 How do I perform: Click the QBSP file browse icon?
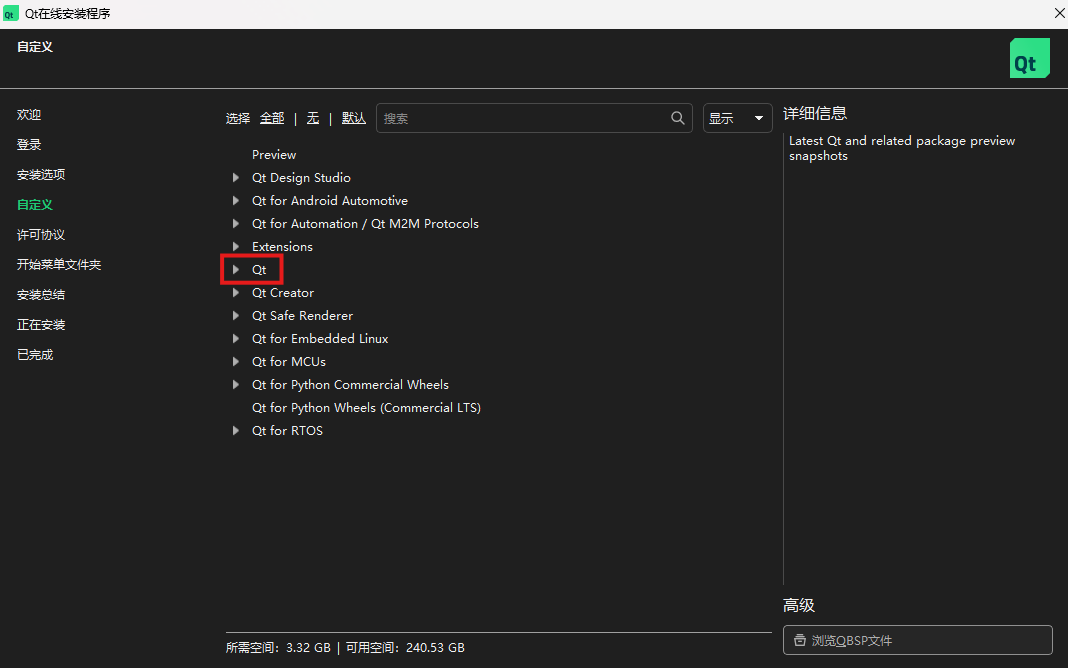click(800, 640)
